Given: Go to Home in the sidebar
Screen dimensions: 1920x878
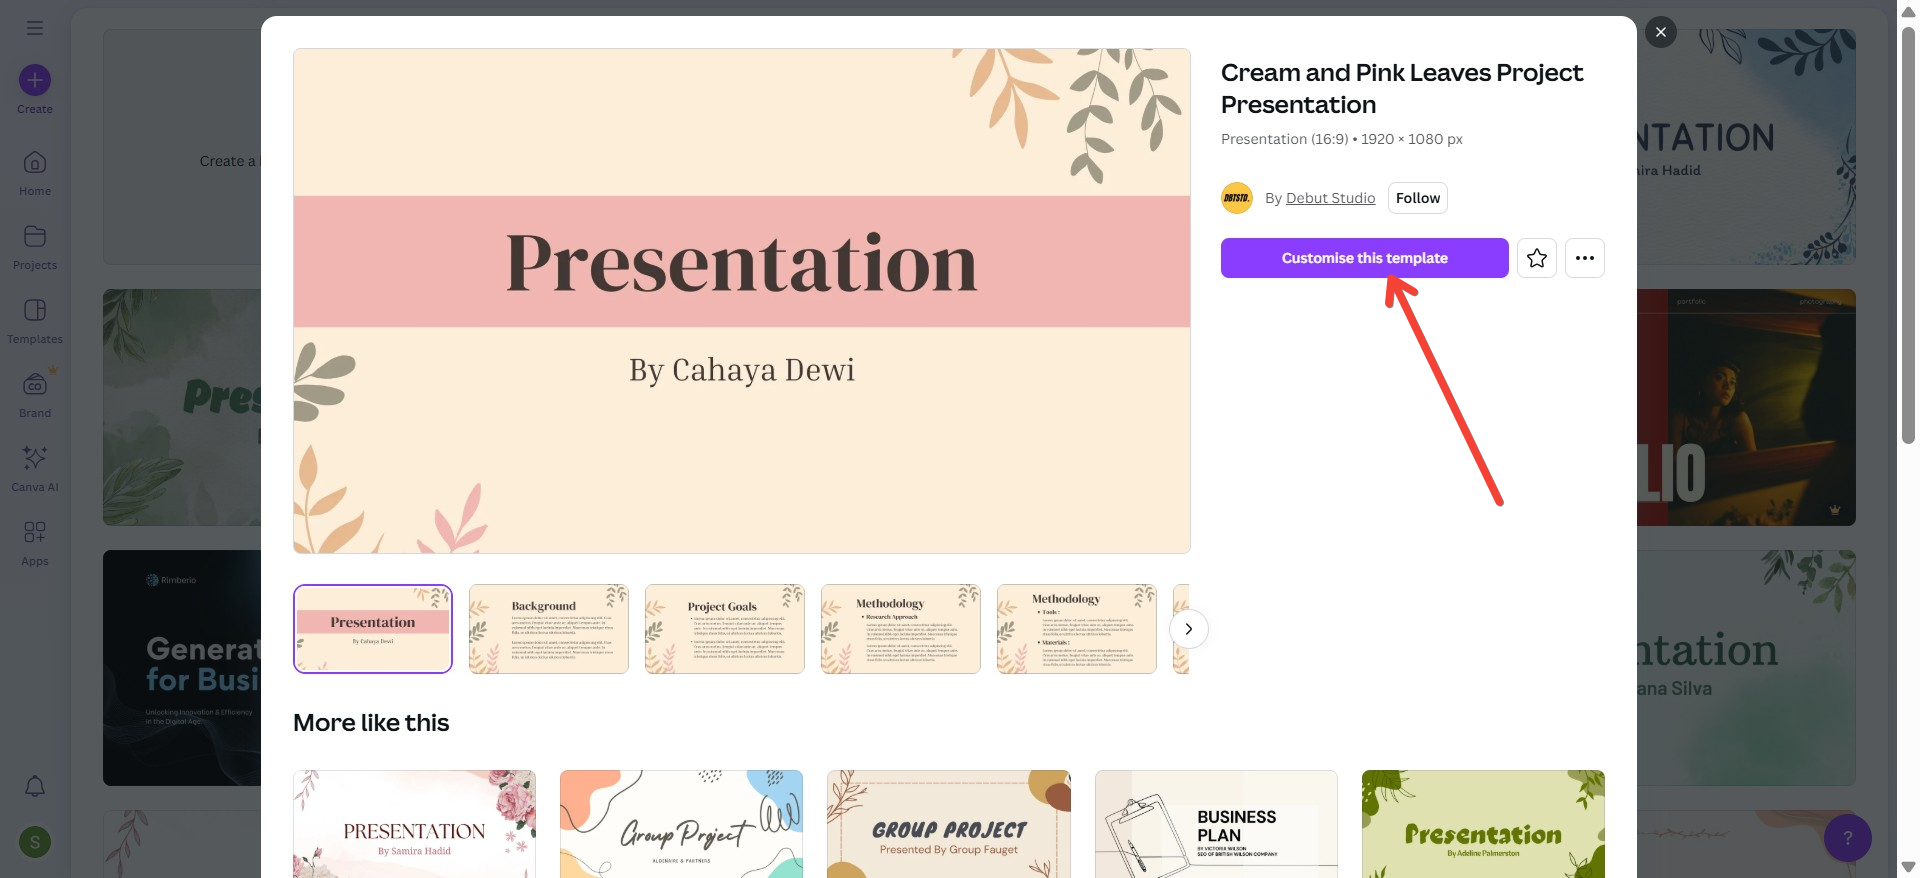Looking at the screenshot, I should point(35,173).
